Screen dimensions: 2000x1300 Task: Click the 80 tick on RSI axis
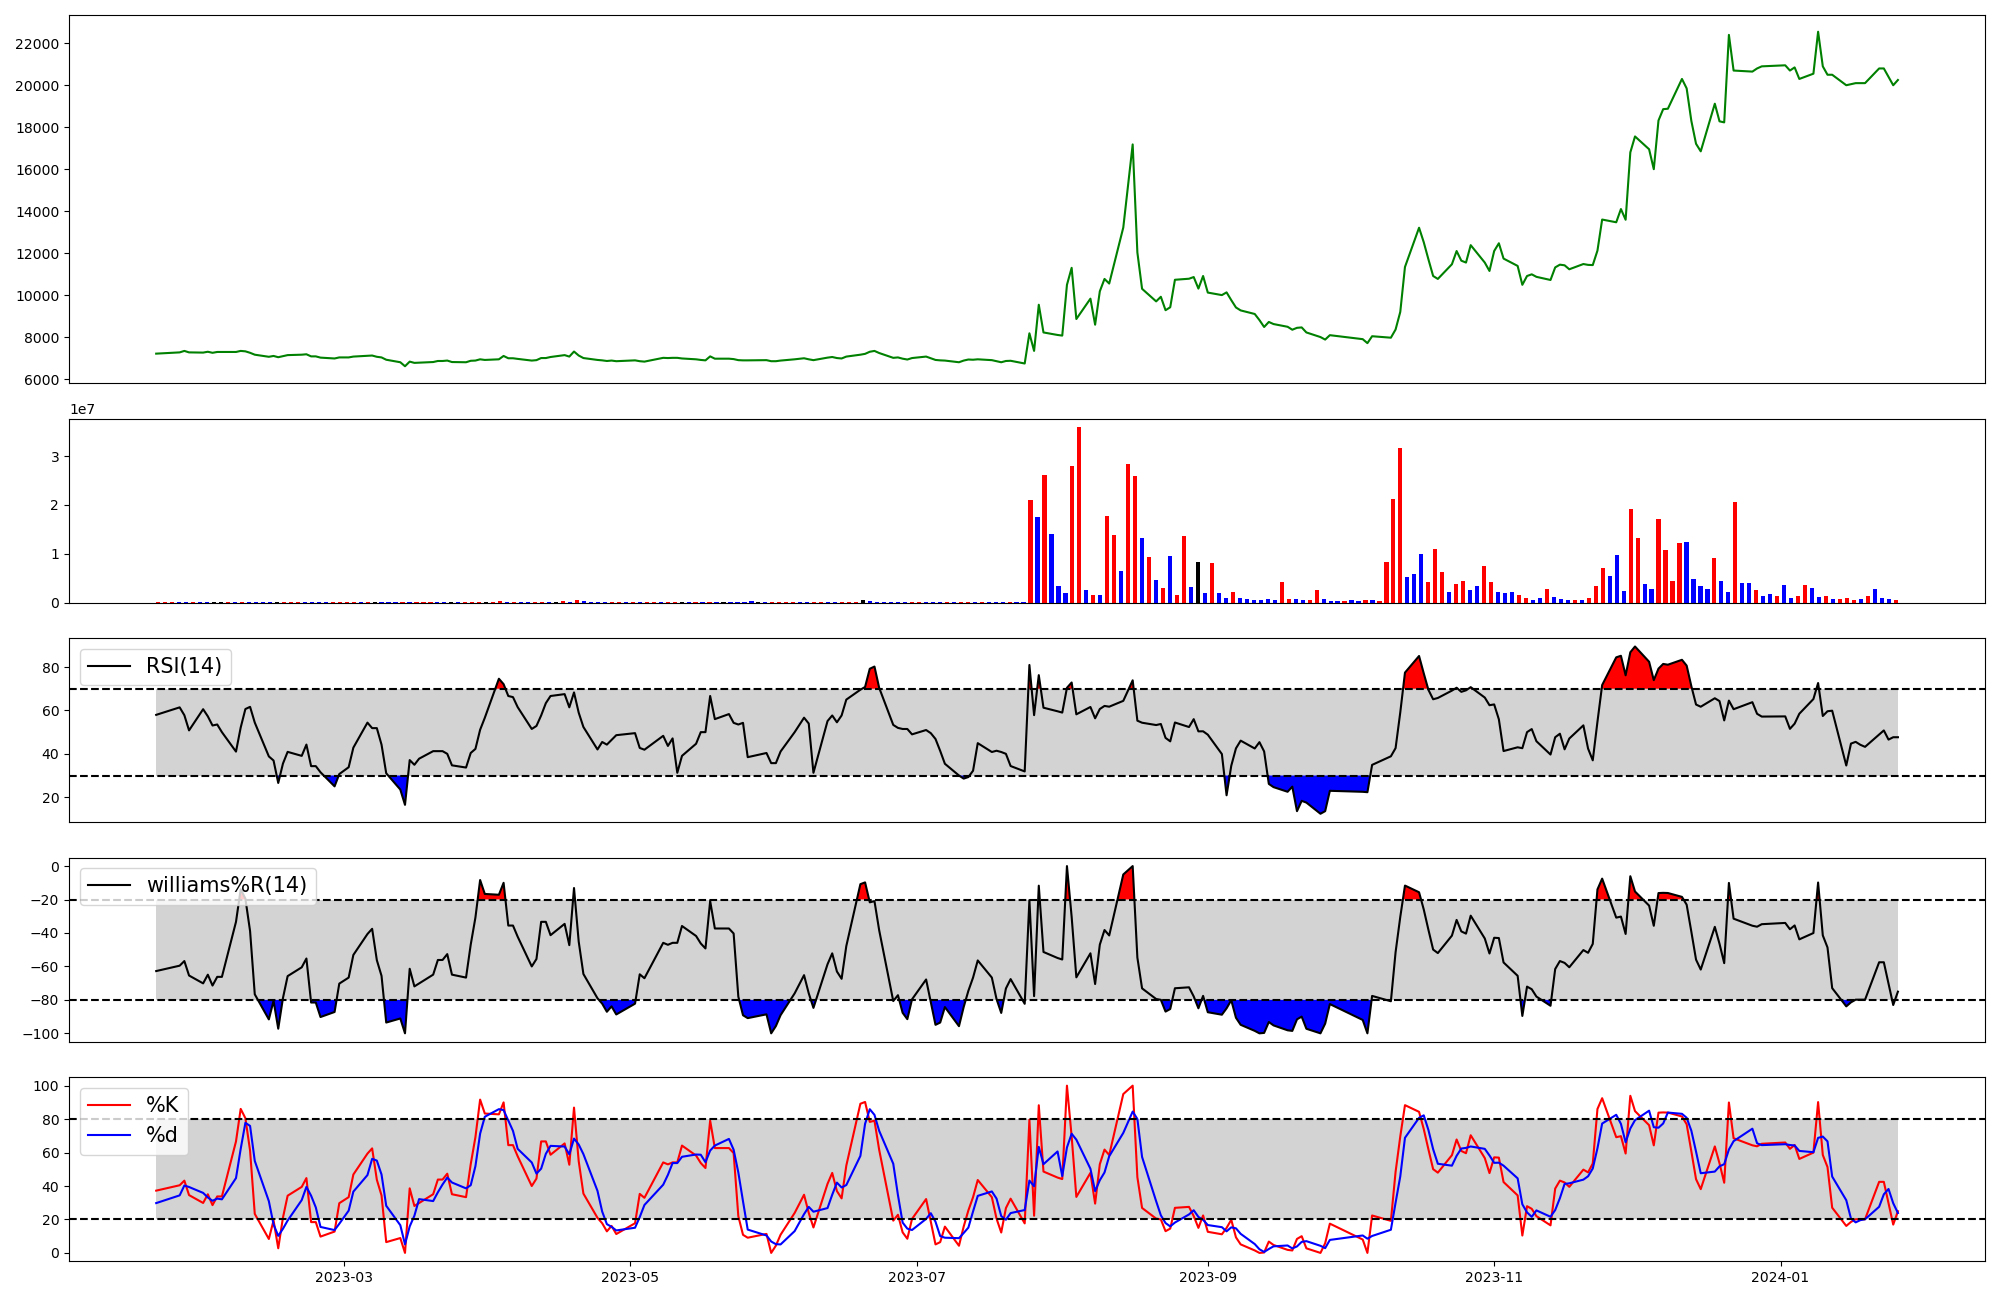click(x=51, y=667)
